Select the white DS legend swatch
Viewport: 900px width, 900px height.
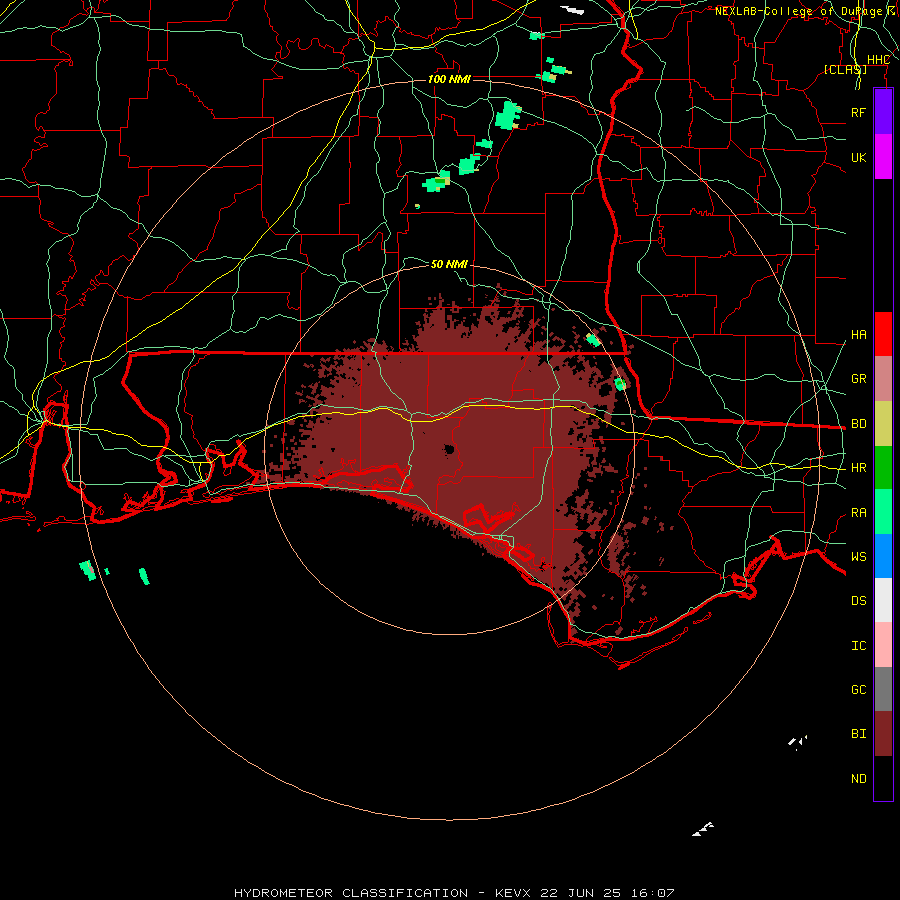(x=883, y=600)
